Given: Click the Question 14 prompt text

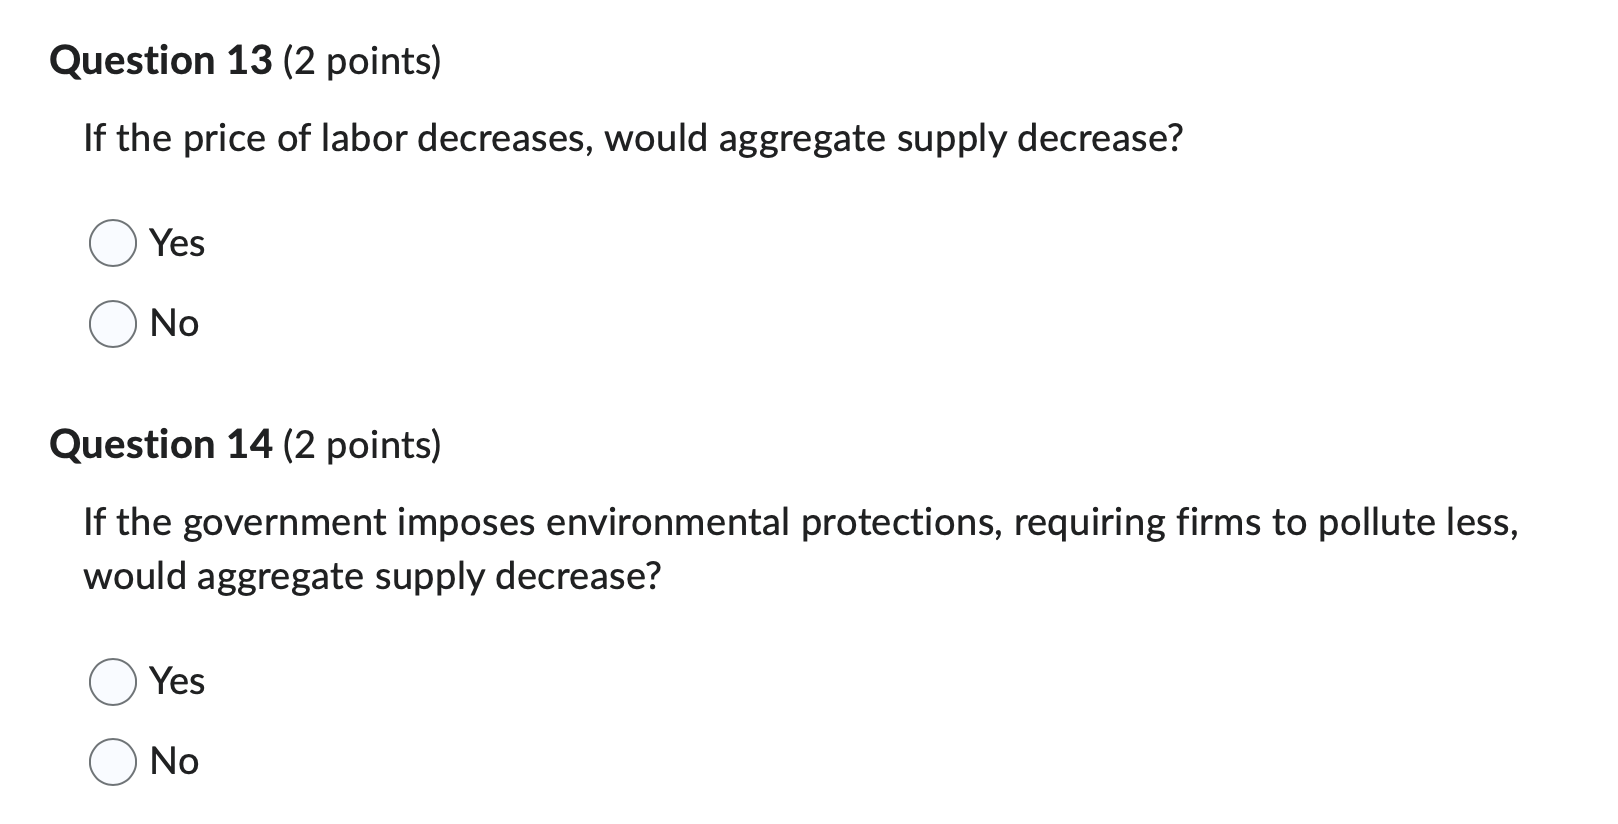Looking at the screenshot, I should point(700,521).
